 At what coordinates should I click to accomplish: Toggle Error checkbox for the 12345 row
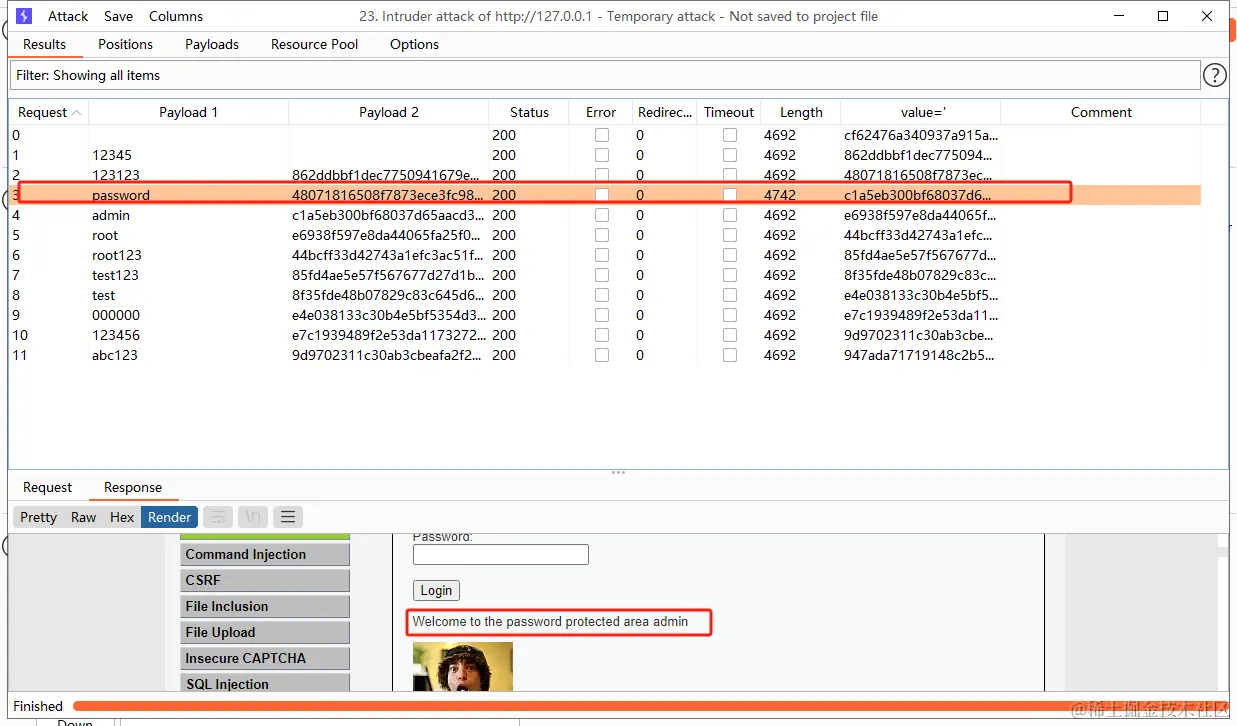tap(602, 155)
